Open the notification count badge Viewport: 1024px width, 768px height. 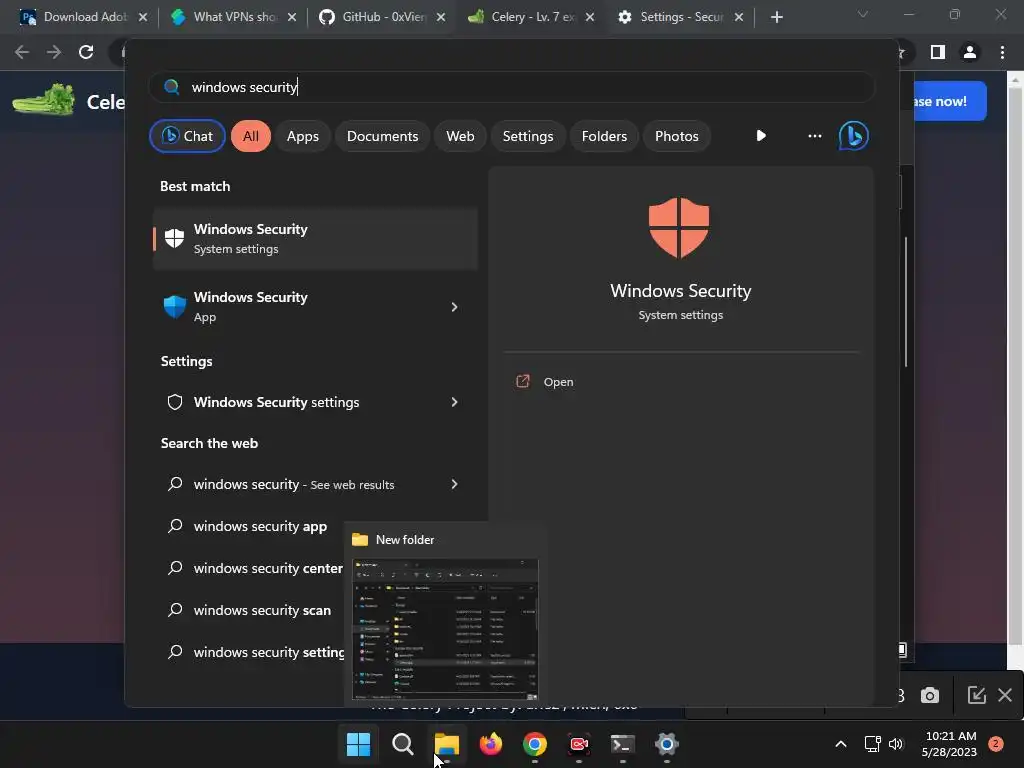[996, 744]
